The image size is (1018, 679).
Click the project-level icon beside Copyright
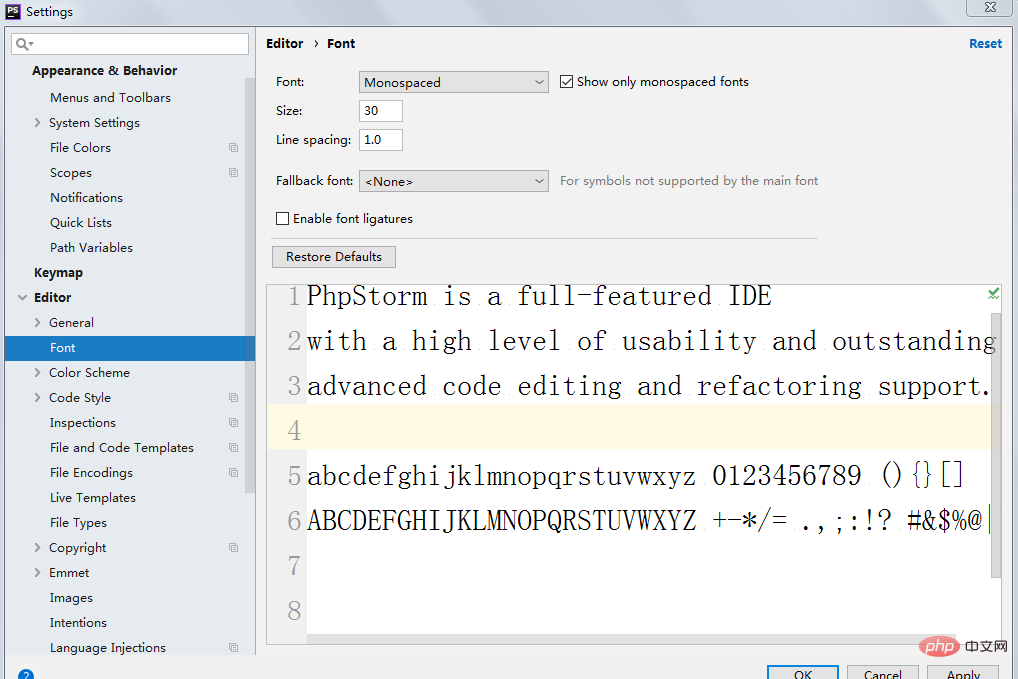(x=233, y=547)
